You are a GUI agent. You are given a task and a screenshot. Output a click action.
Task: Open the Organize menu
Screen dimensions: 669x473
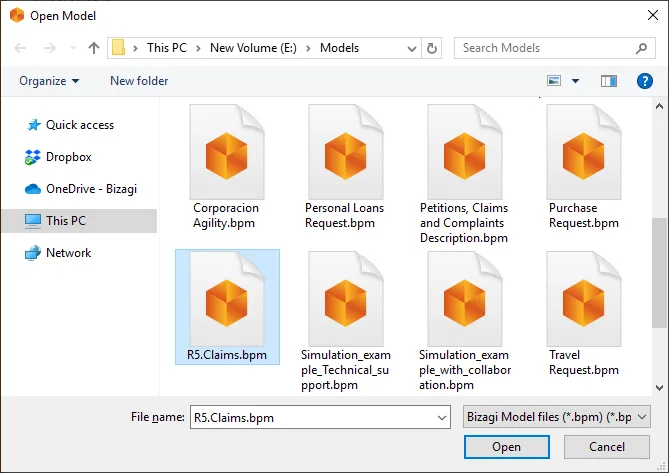(x=49, y=81)
